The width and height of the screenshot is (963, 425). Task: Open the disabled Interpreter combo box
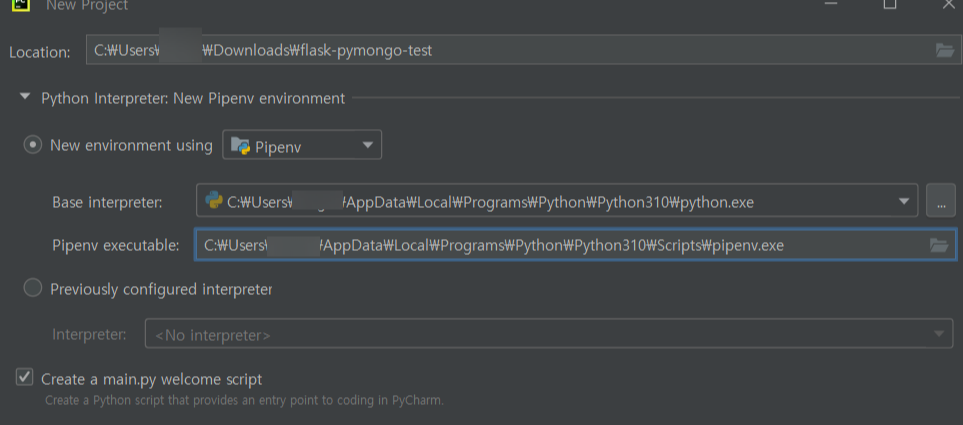(548, 333)
